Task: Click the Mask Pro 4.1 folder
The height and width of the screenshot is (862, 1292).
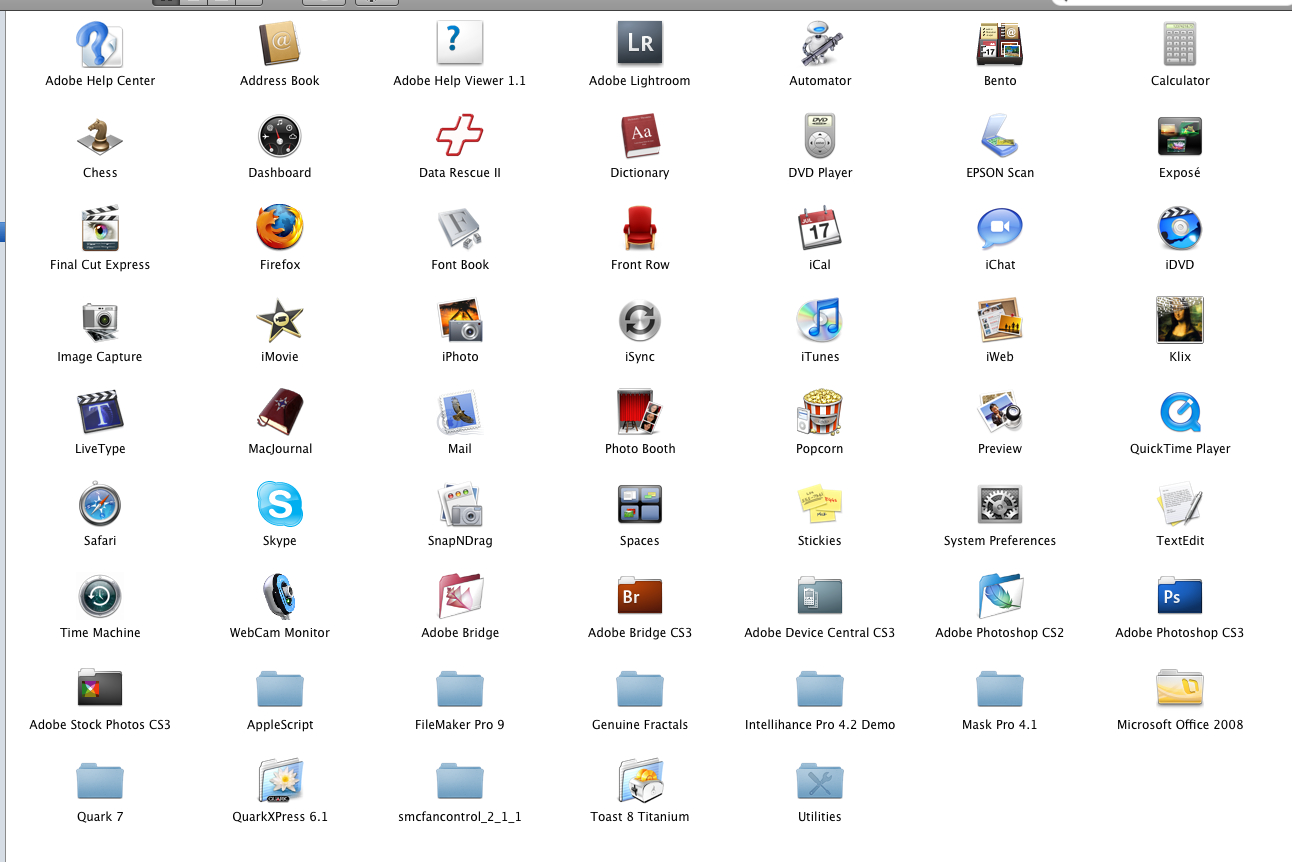Action: 1000,688
